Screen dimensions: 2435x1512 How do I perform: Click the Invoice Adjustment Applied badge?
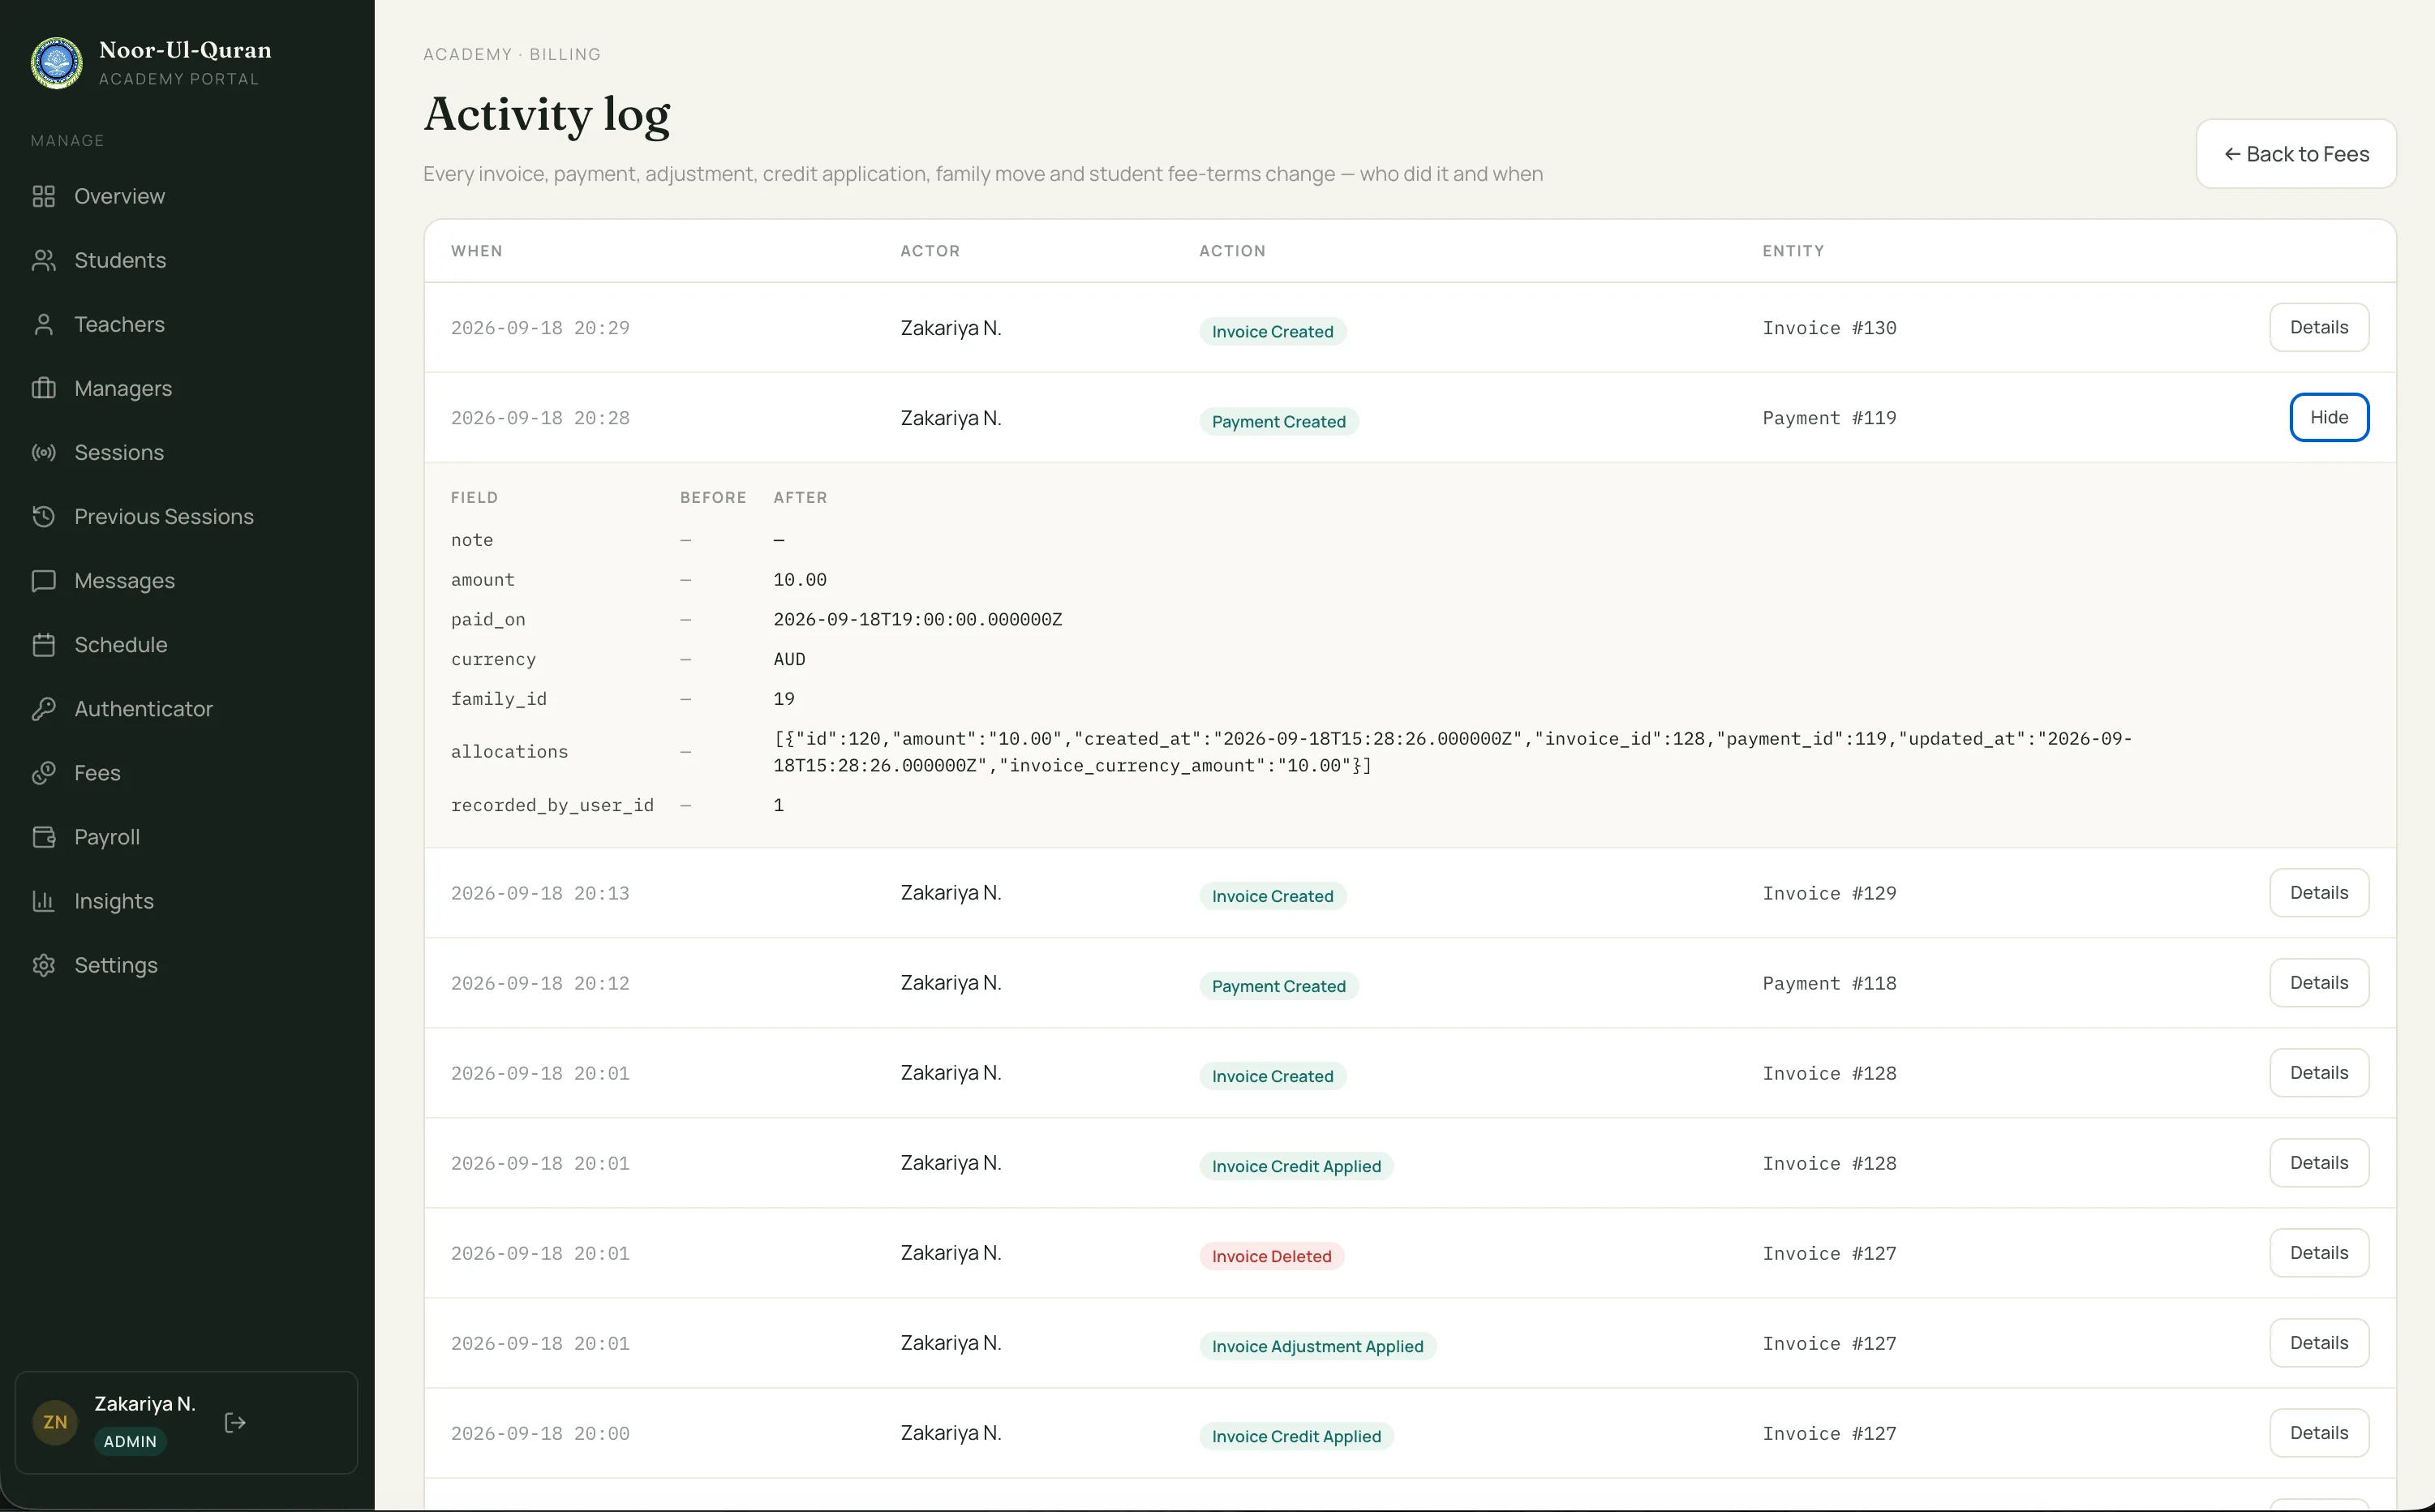pyautogui.click(x=1317, y=1346)
